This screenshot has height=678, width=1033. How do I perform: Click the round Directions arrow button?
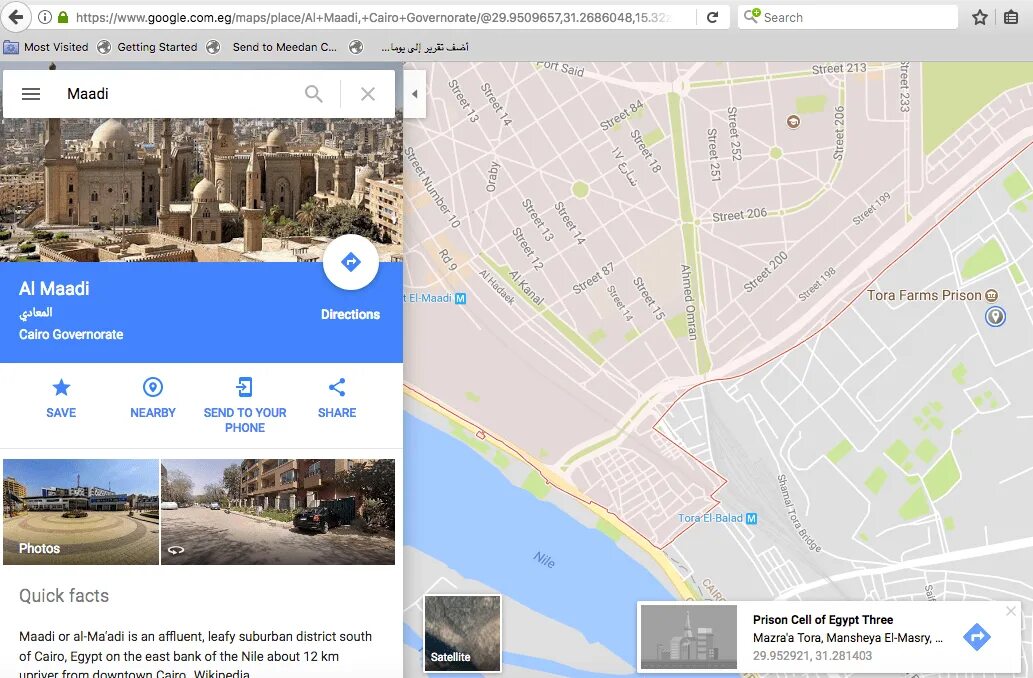tap(350, 262)
